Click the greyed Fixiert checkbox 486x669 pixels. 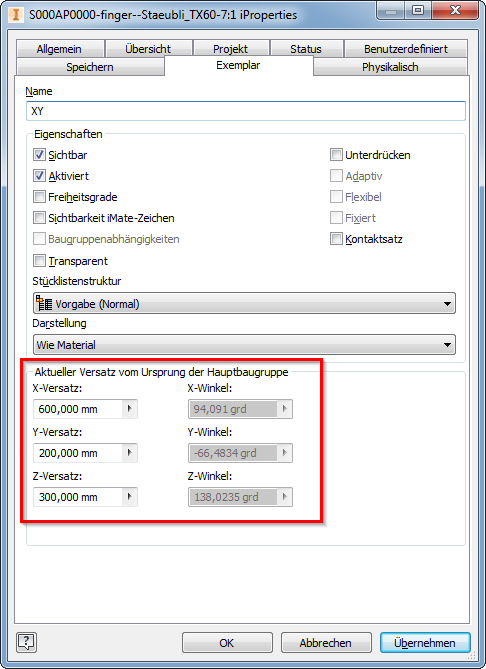pyautogui.click(x=336, y=218)
